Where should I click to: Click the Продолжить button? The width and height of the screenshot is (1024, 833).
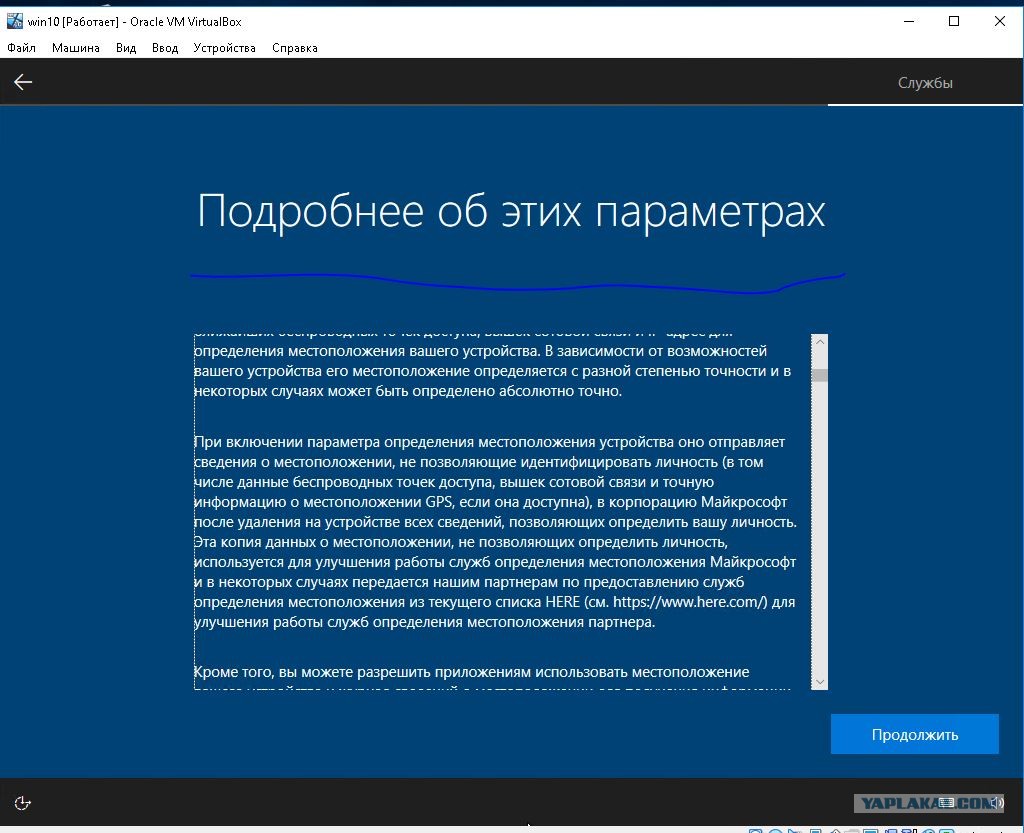[914, 734]
